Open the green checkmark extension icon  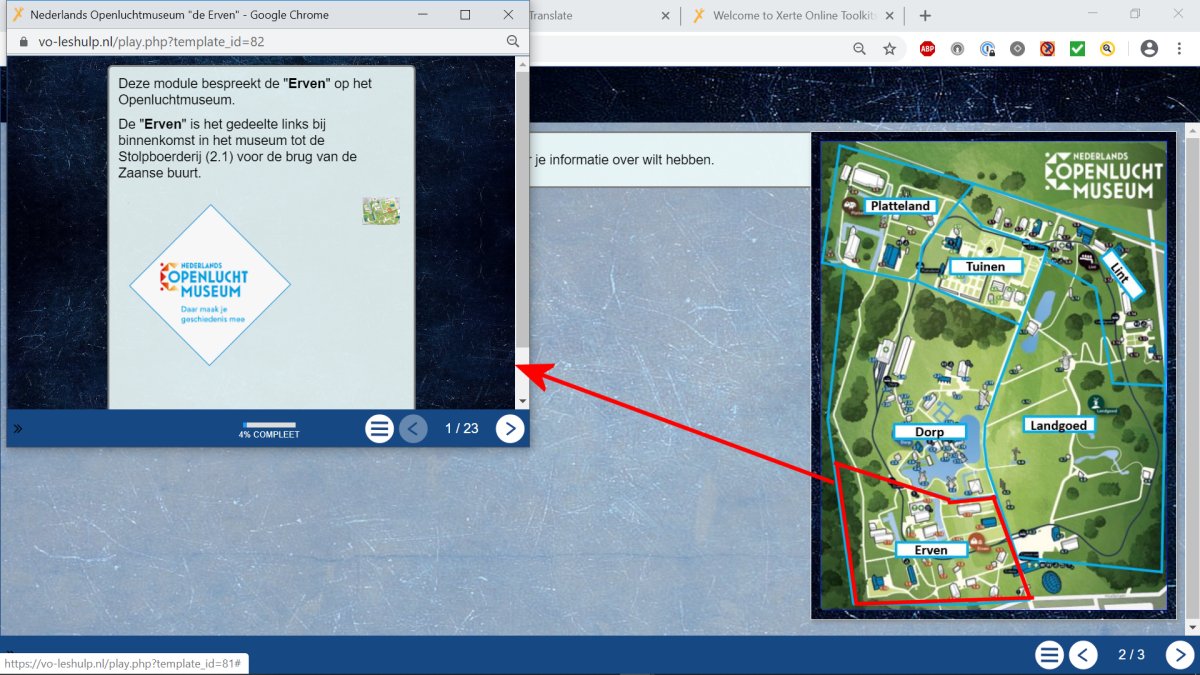(x=1077, y=48)
